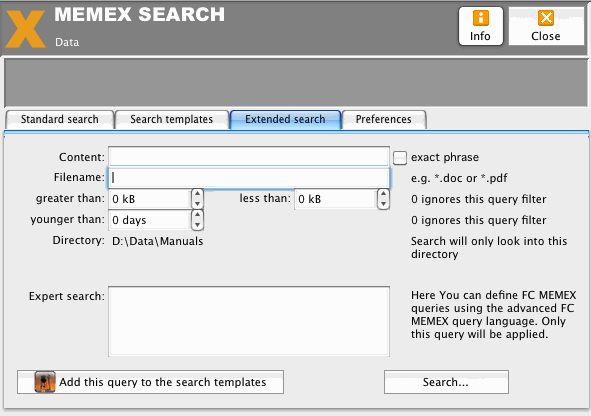Click the orange MEMEX X logo
Screen dimensions: 591x416
[26, 29]
